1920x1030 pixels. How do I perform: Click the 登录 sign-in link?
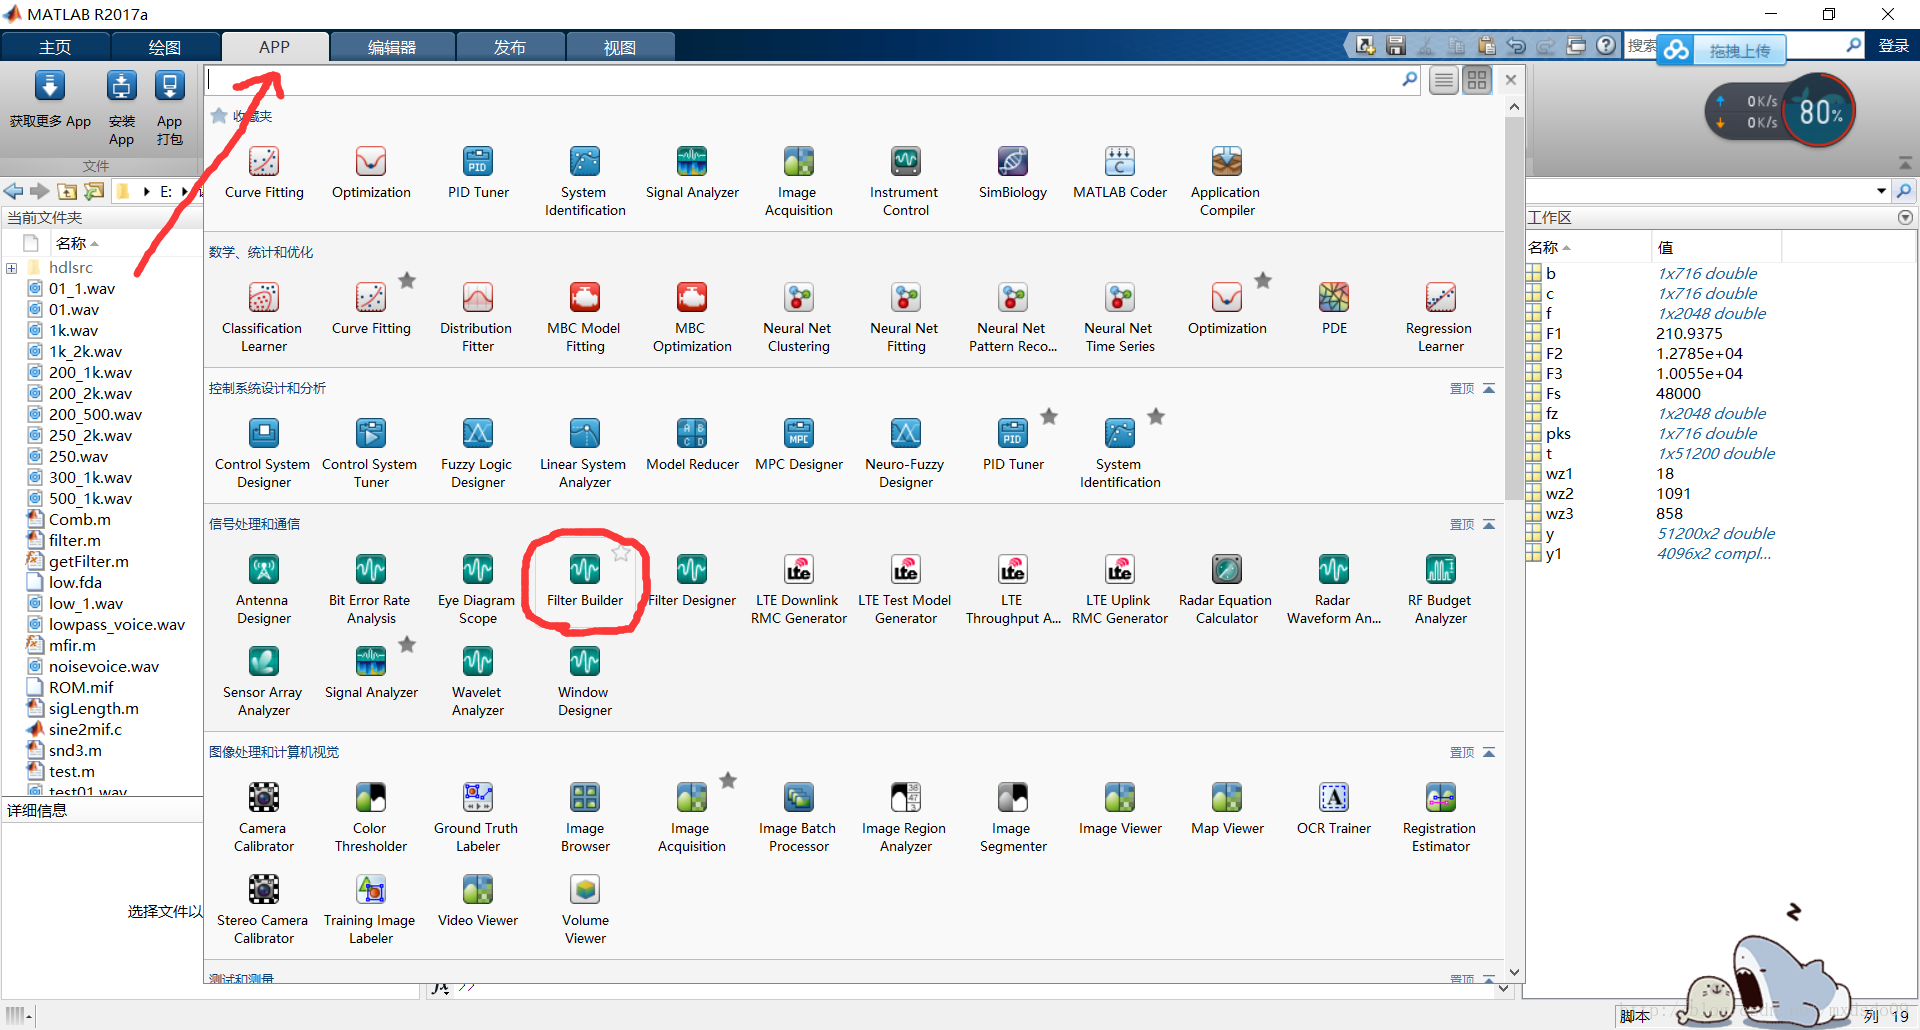[1893, 46]
